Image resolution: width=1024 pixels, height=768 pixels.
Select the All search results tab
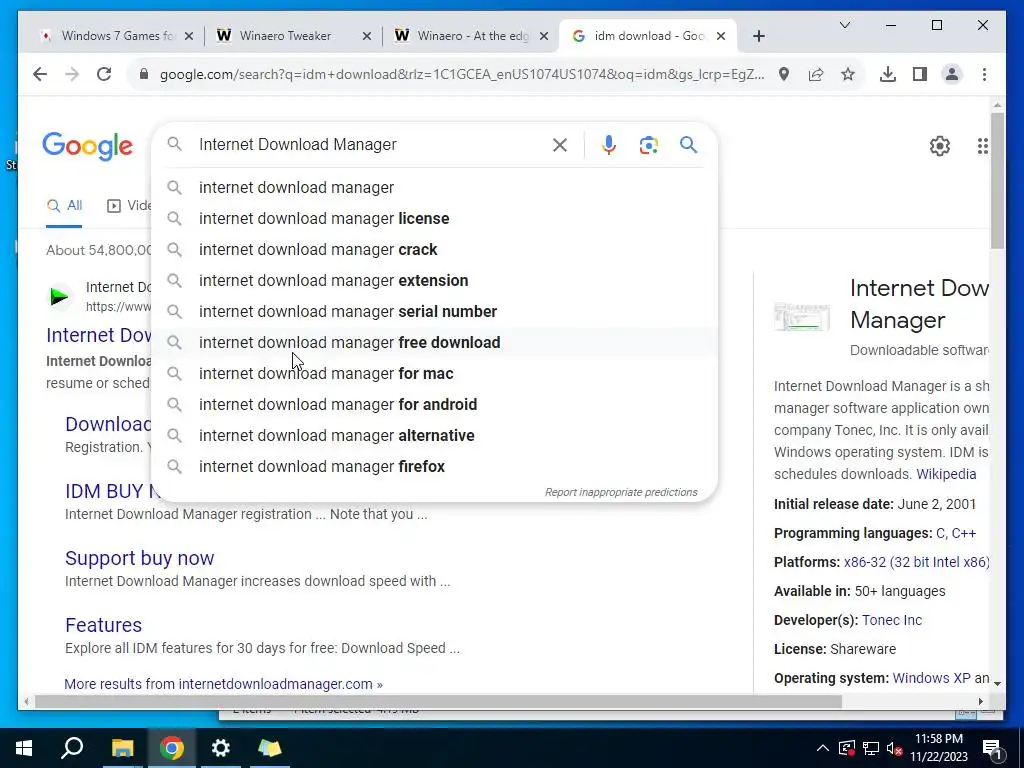[64, 206]
